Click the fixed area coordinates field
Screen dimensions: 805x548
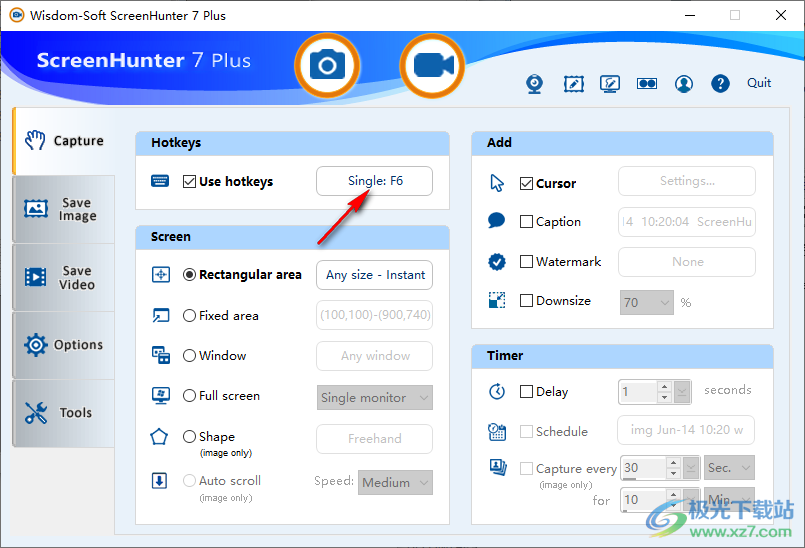(374, 314)
